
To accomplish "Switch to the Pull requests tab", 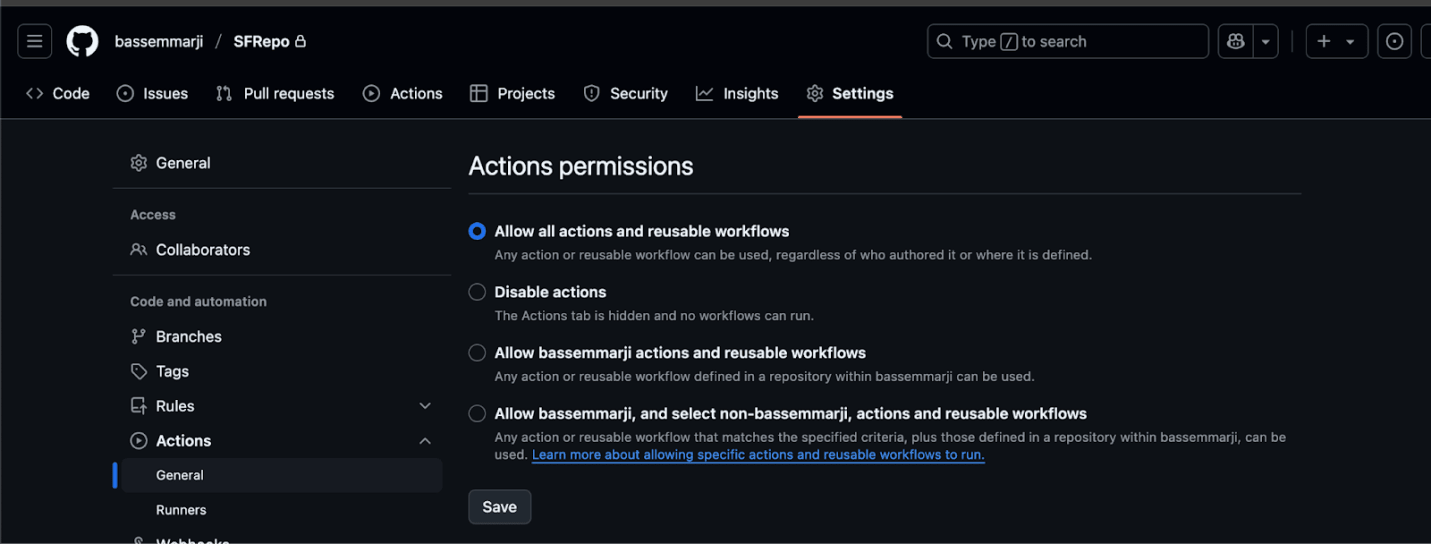I will click(x=275, y=93).
